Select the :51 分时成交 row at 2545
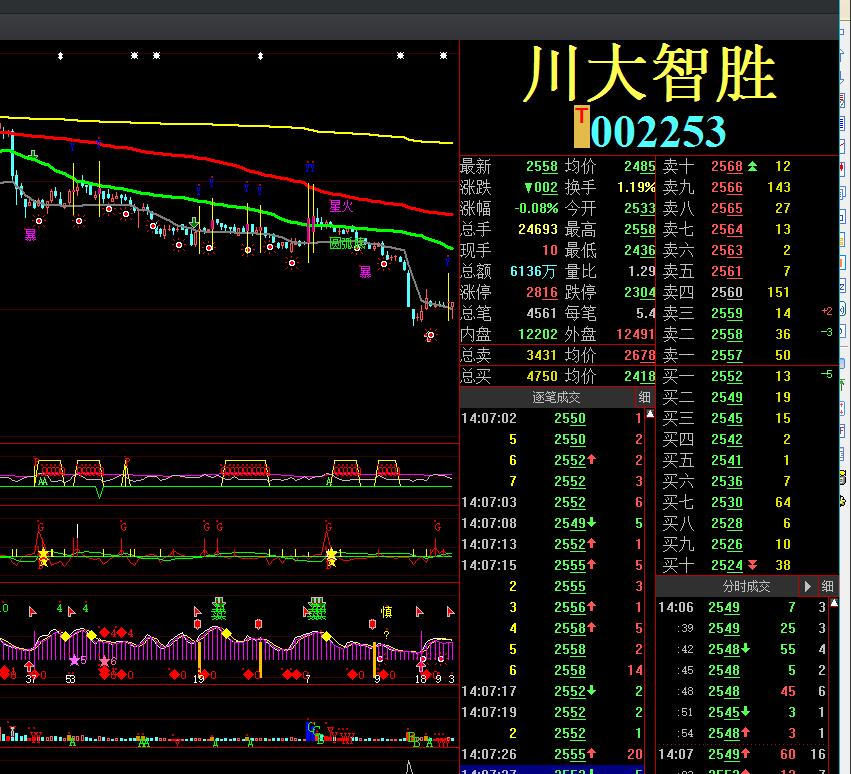This screenshot has height=774, width=851. (742, 712)
